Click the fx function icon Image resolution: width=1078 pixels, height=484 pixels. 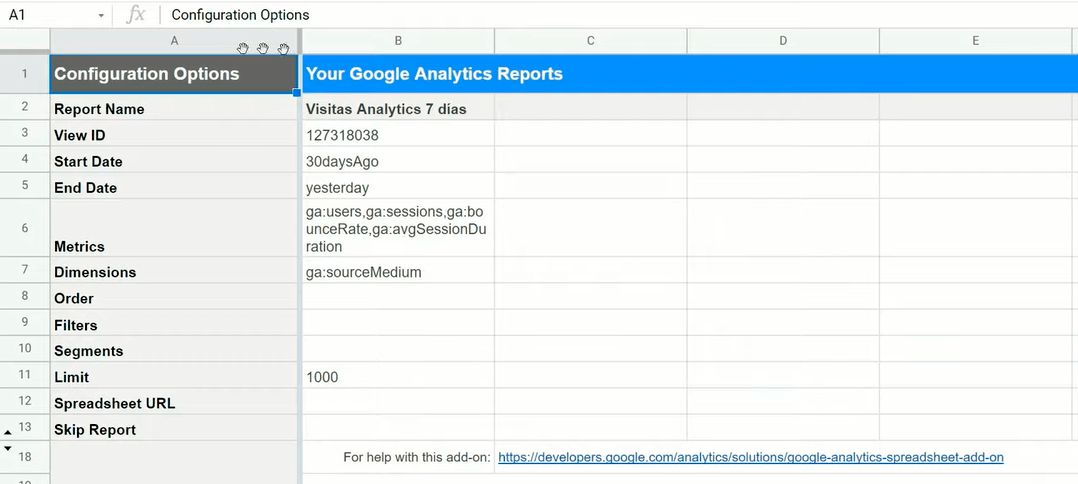coord(136,14)
